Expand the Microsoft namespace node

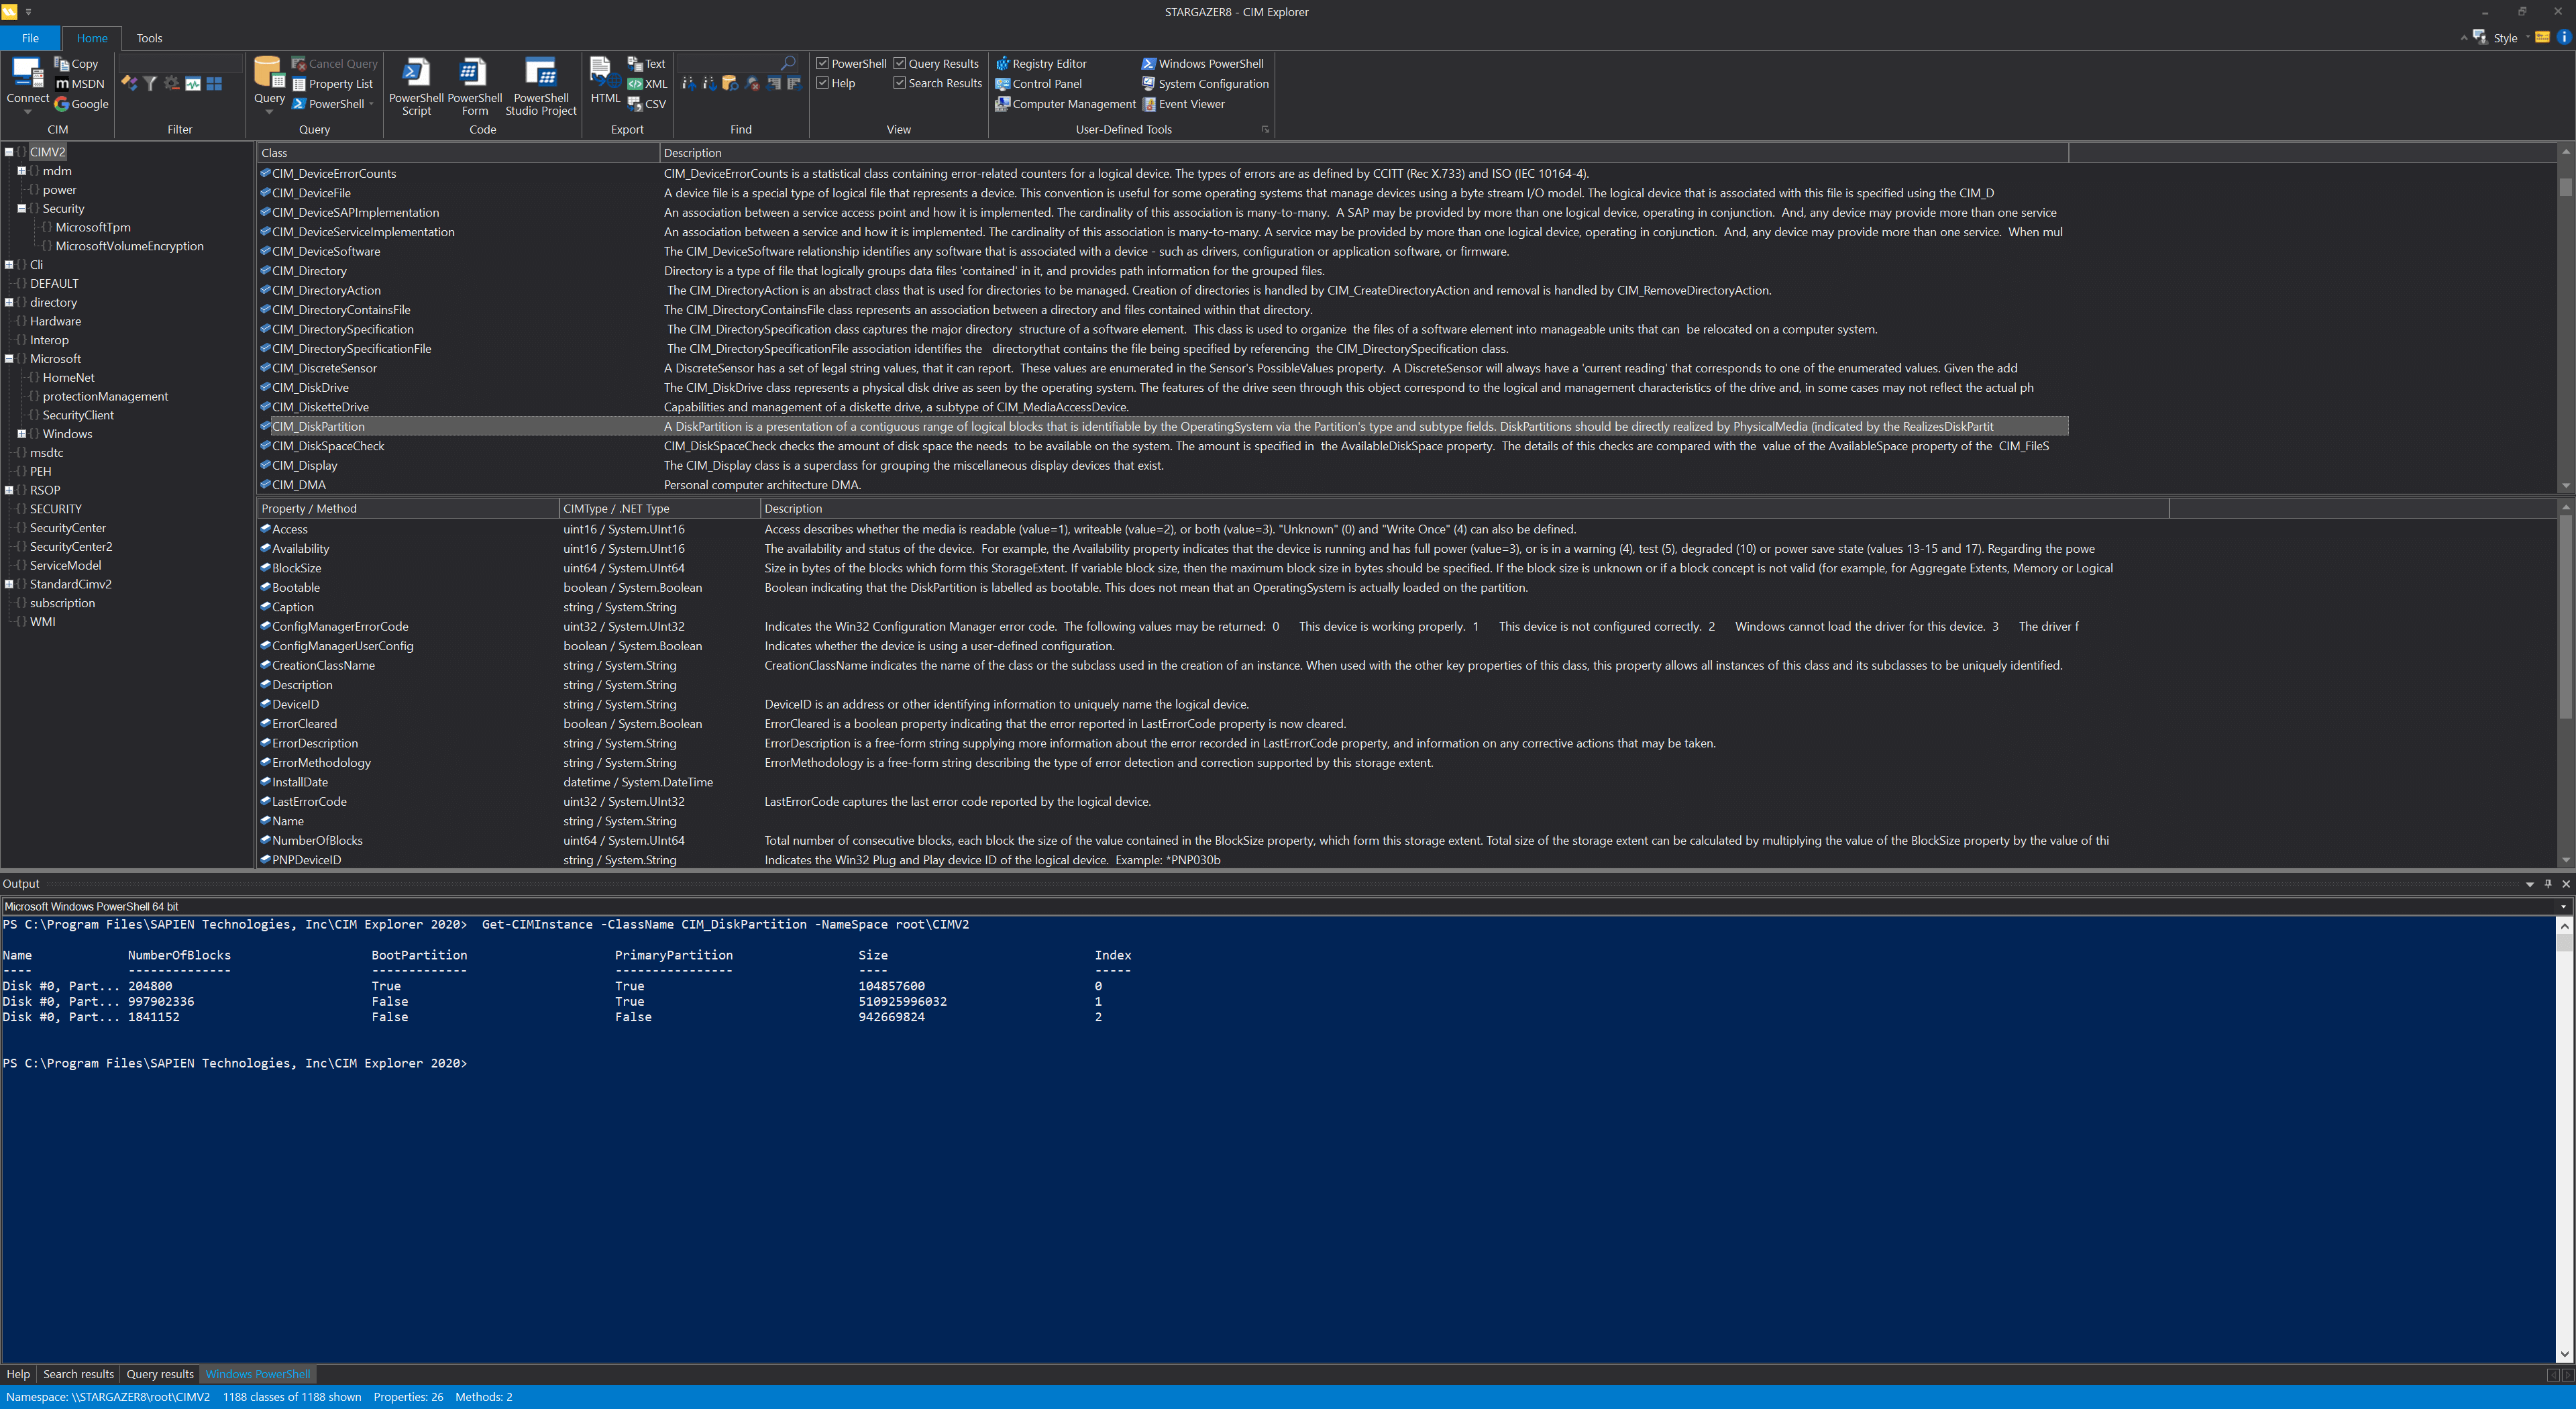click(x=9, y=358)
